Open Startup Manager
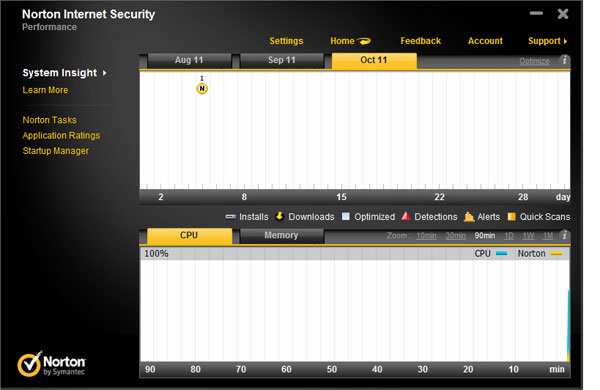This screenshot has height=390, width=600. click(x=55, y=151)
